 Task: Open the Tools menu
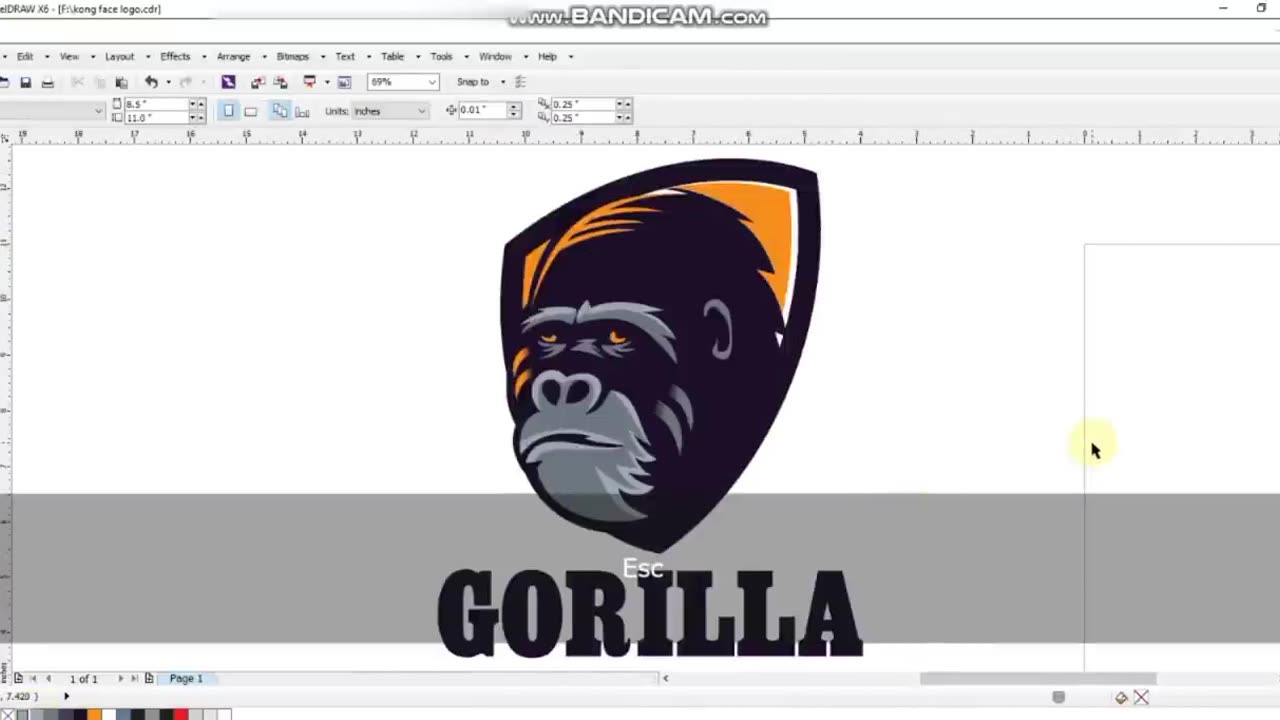[441, 57]
